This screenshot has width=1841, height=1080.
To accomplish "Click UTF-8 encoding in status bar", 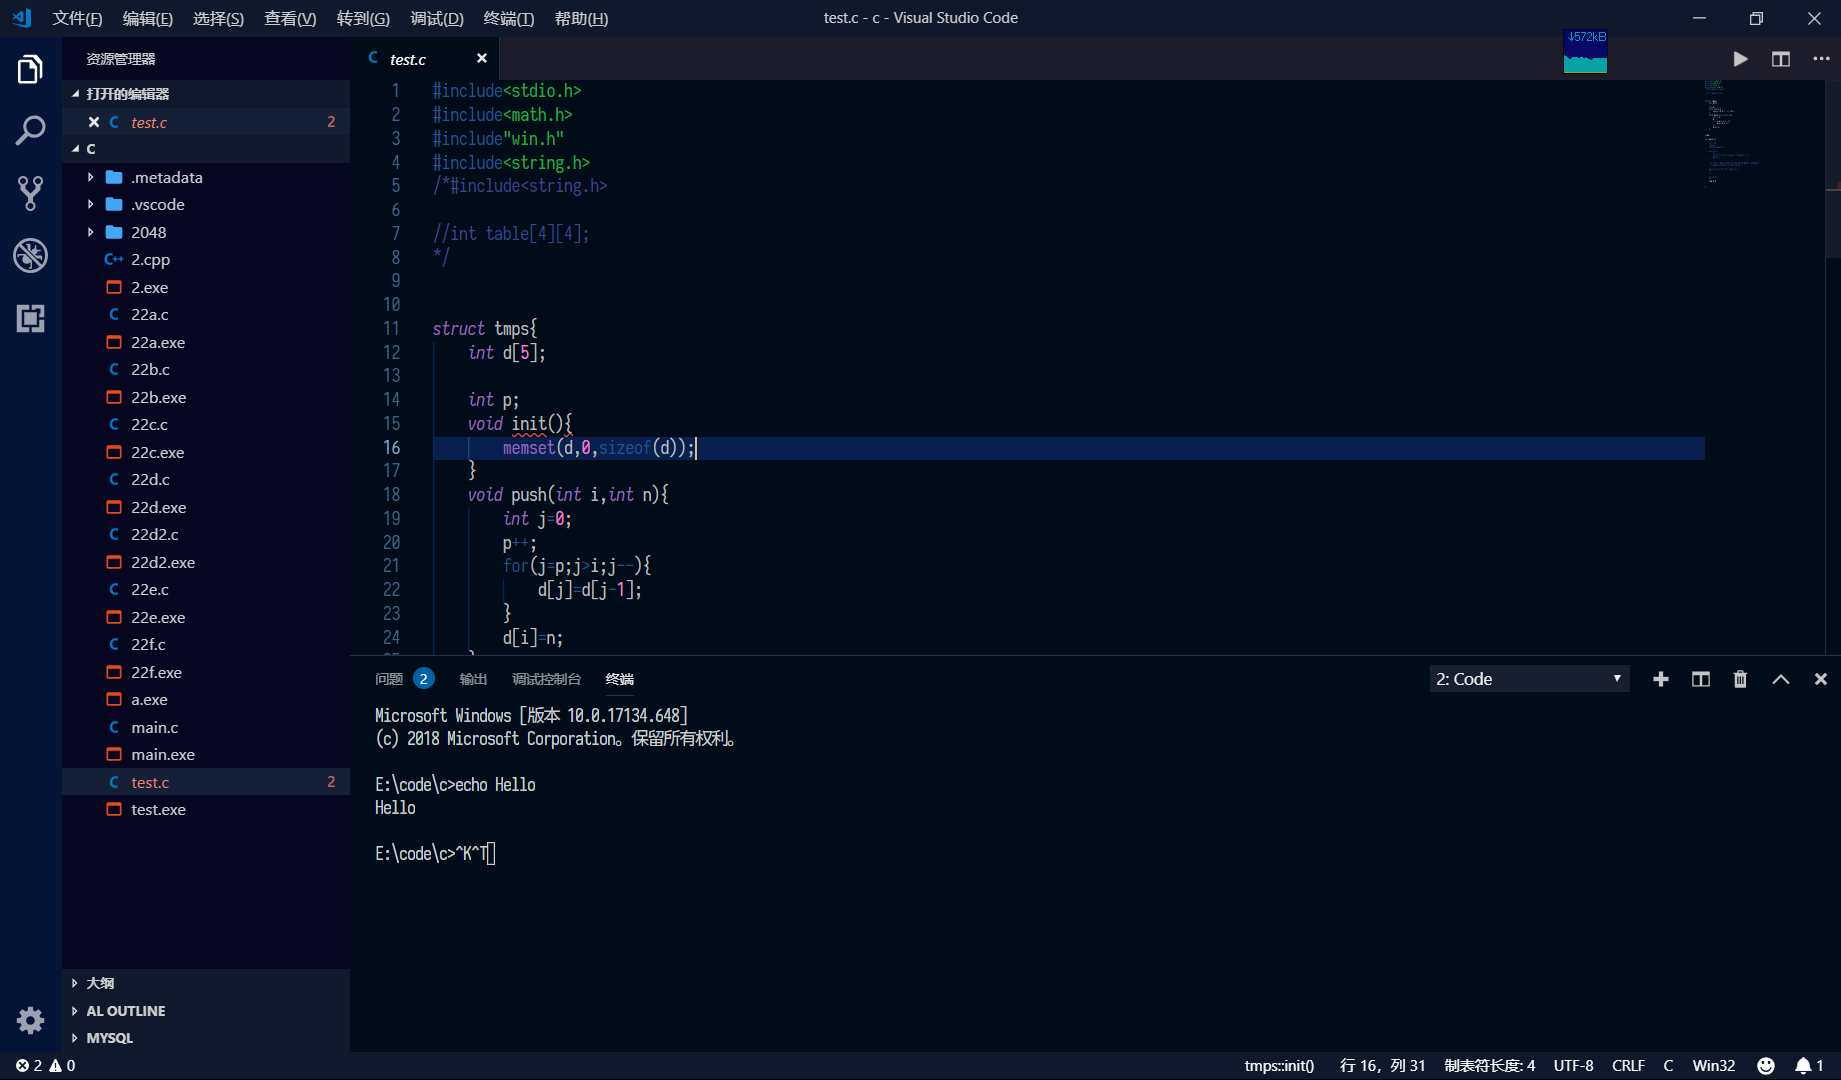I will [1573, 1066].
